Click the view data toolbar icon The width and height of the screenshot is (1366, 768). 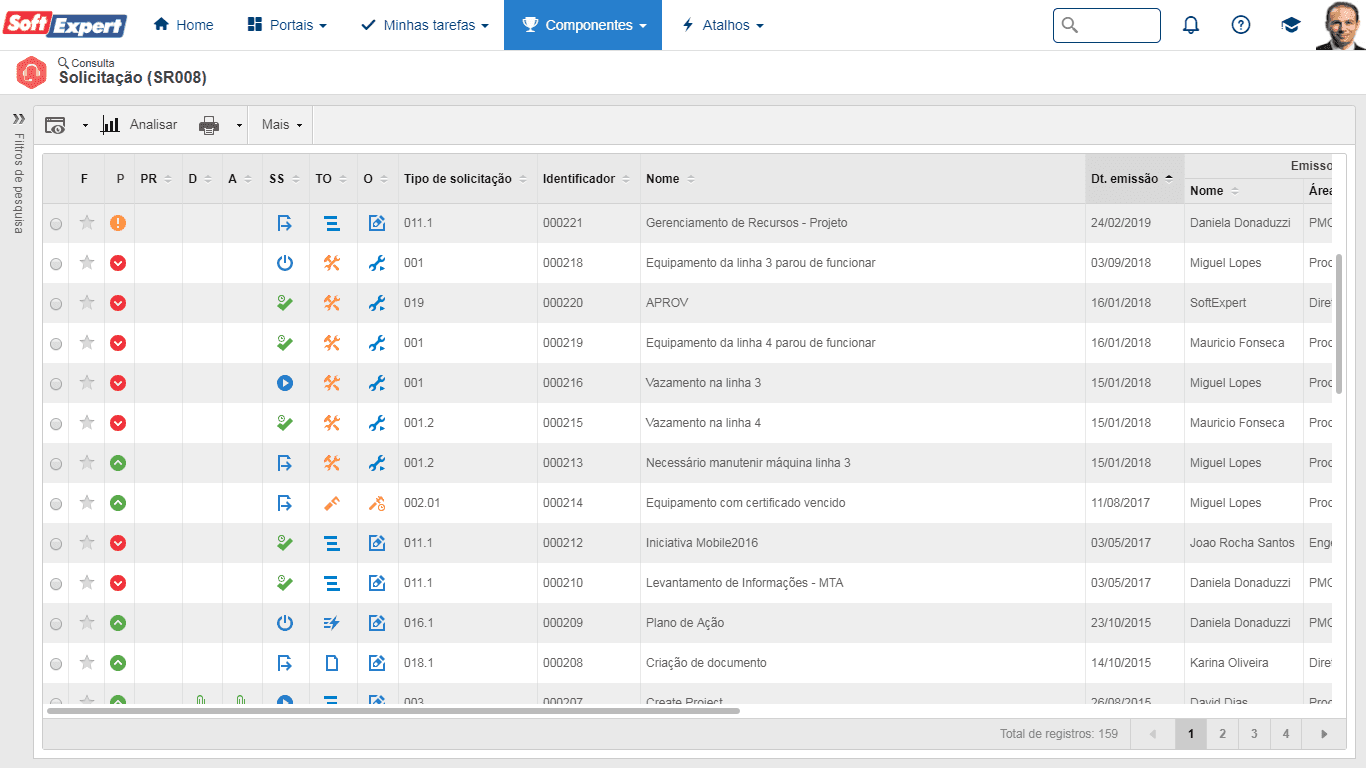(56, 125)
